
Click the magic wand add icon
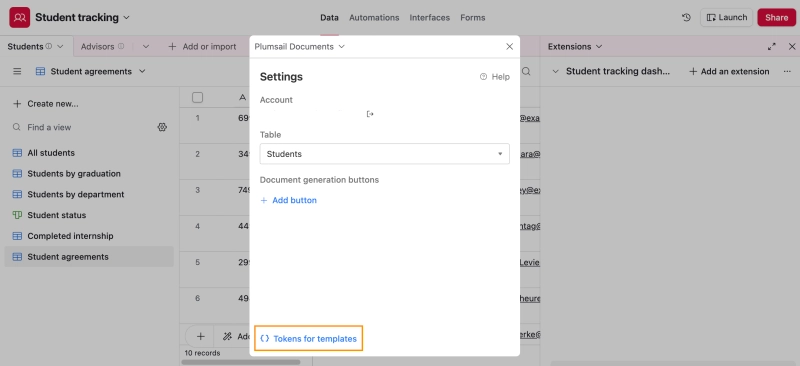coord(228,336)
